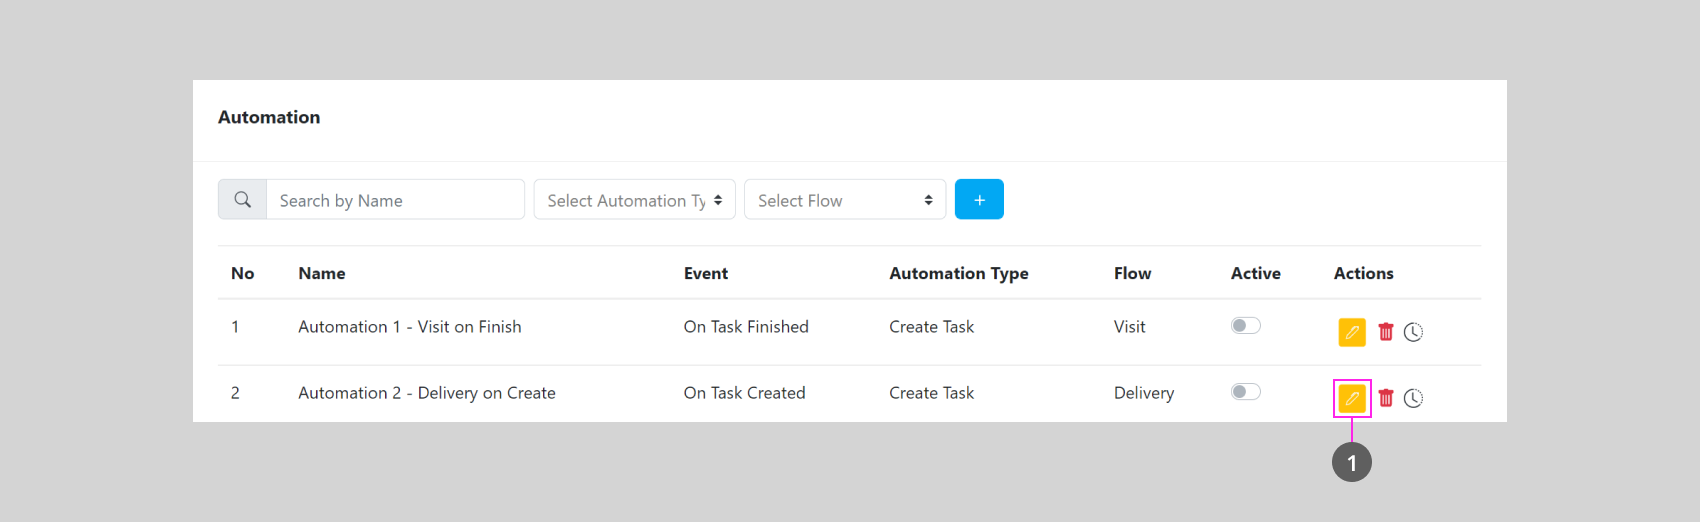
Task: Open history clock icon for Automation 1
Action: (1413, 332)
